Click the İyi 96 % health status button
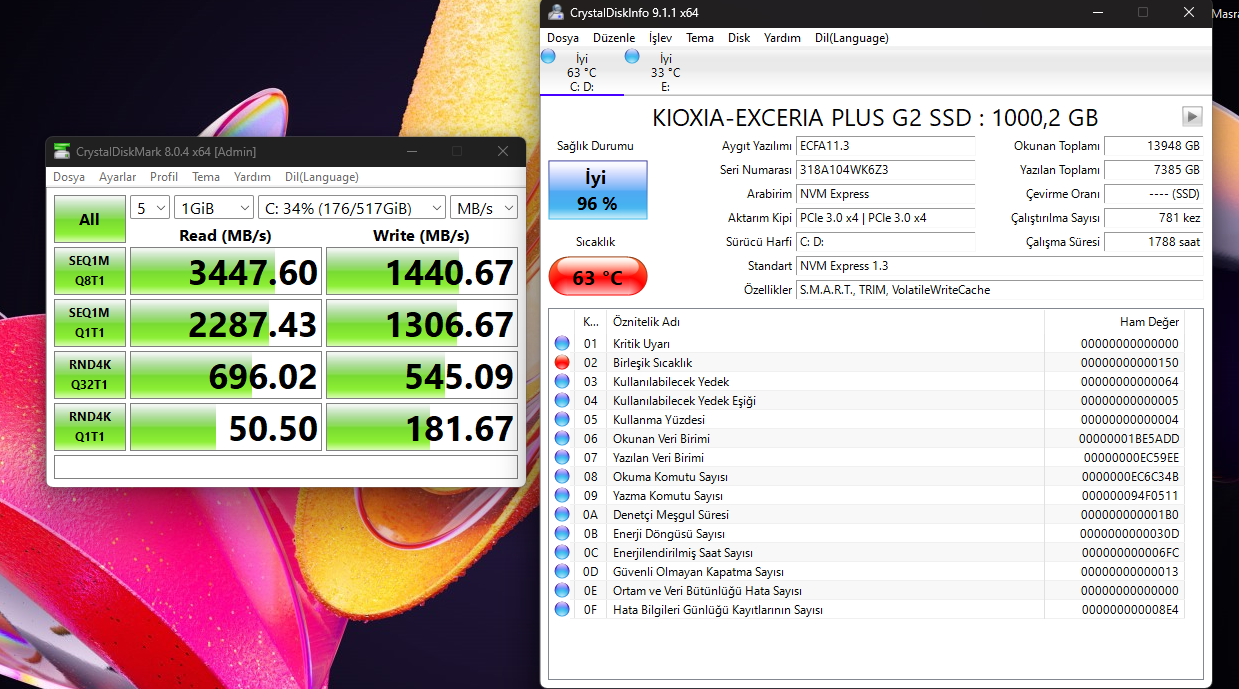The height and width of the screenshot is (689, 1239). click(x=598, y=190)
